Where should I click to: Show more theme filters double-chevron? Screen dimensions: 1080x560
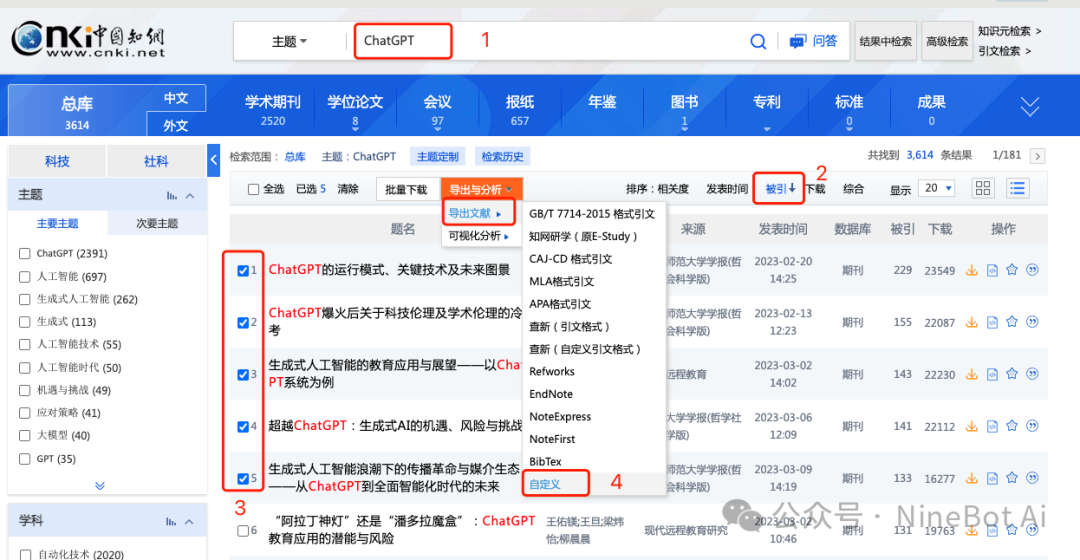click(x=100, y=486)
